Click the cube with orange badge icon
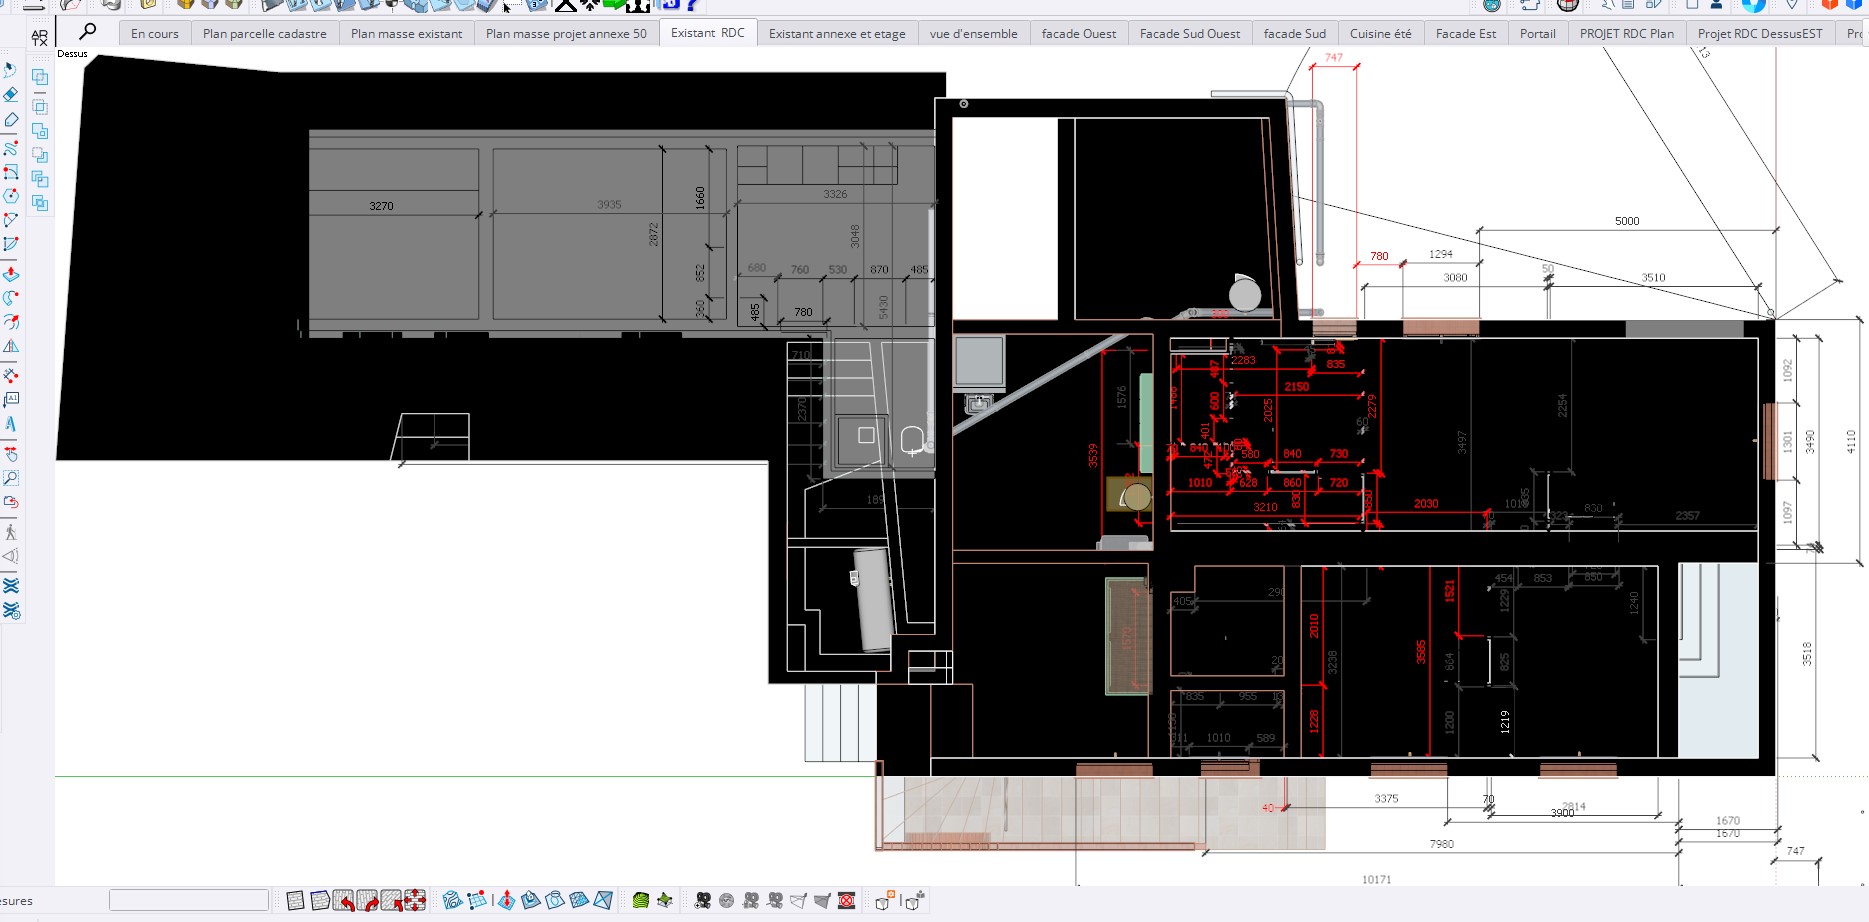This screenshot has width=1869, height=922. click(883, 901)
